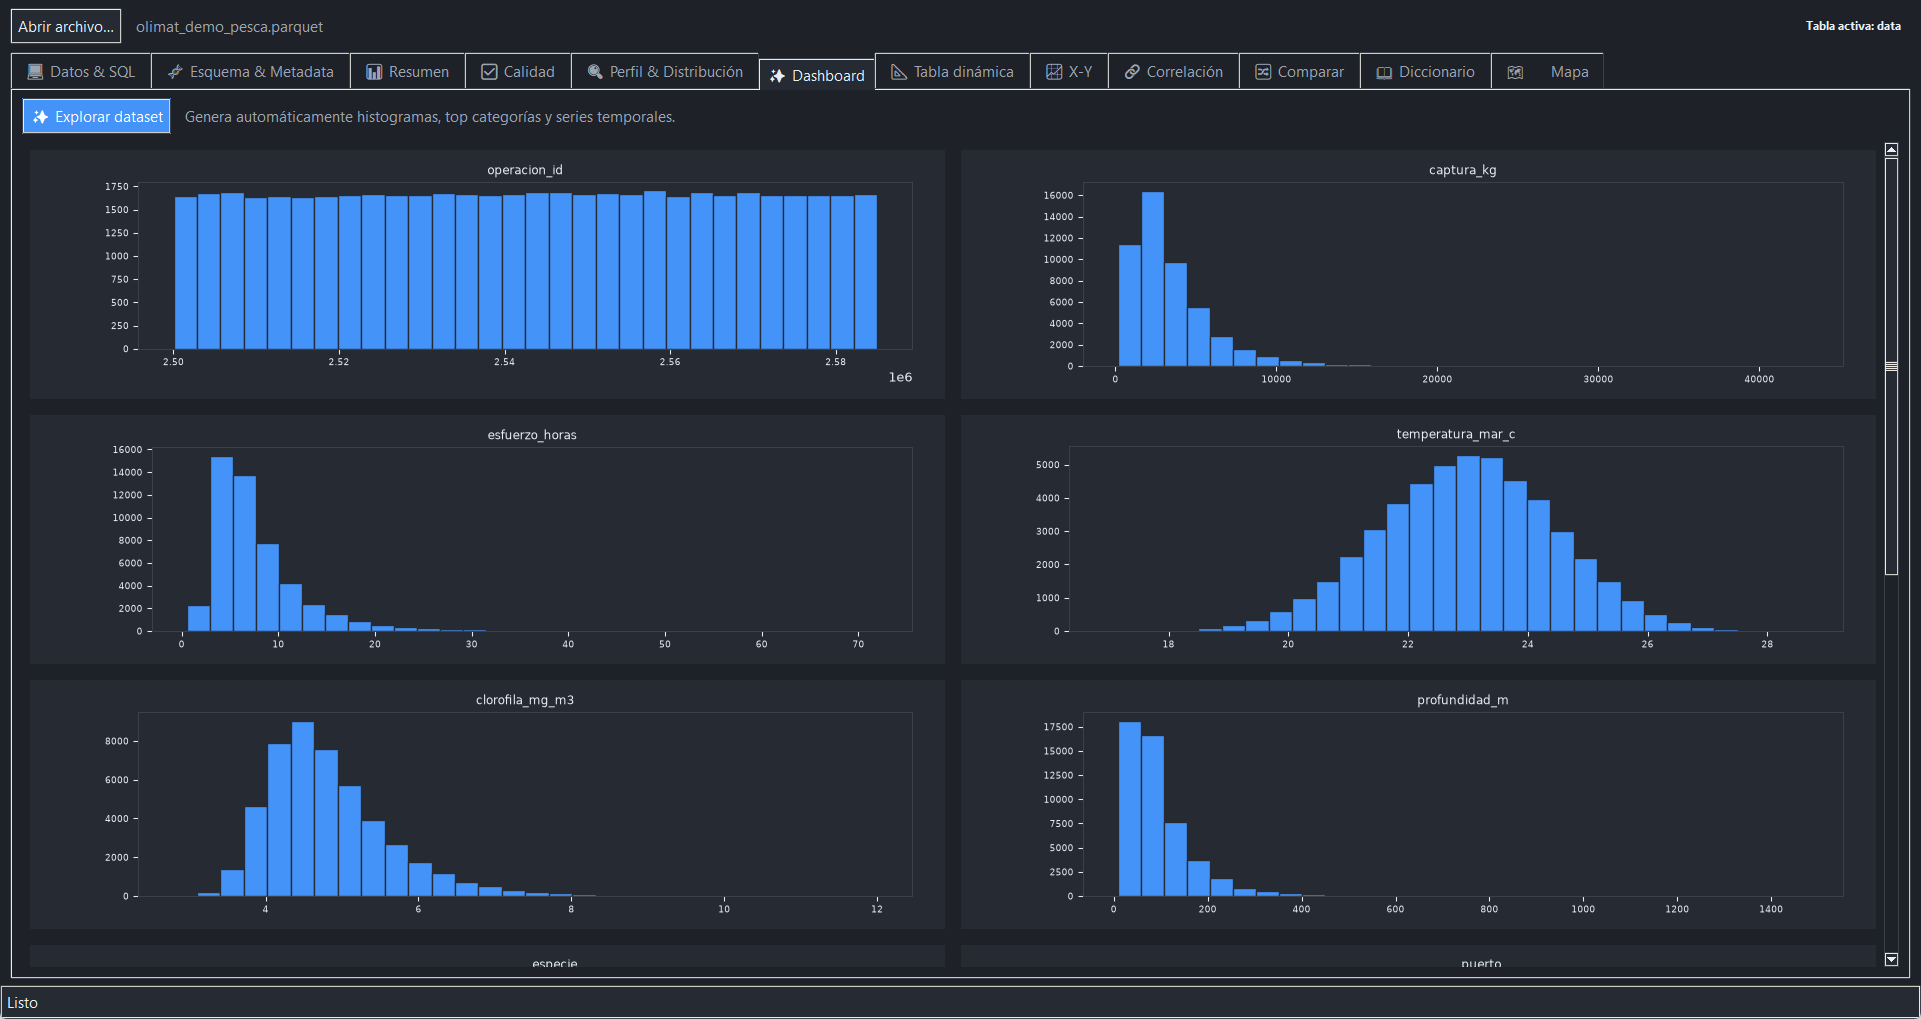
Task: Click the Abrir archivo... button
Action: point(66,26)
